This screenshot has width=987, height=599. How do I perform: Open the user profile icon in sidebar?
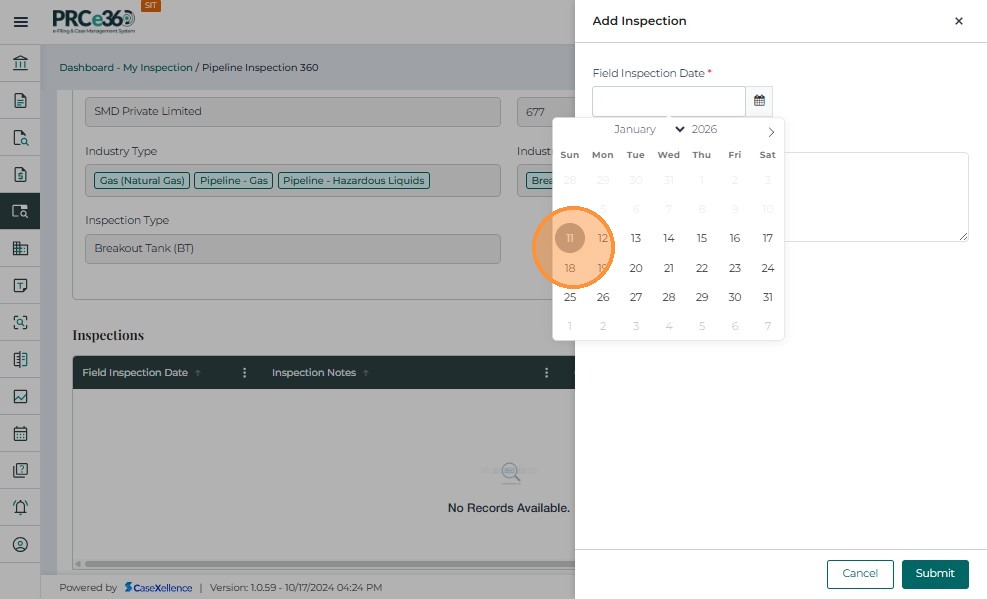[x=20, y=544]
